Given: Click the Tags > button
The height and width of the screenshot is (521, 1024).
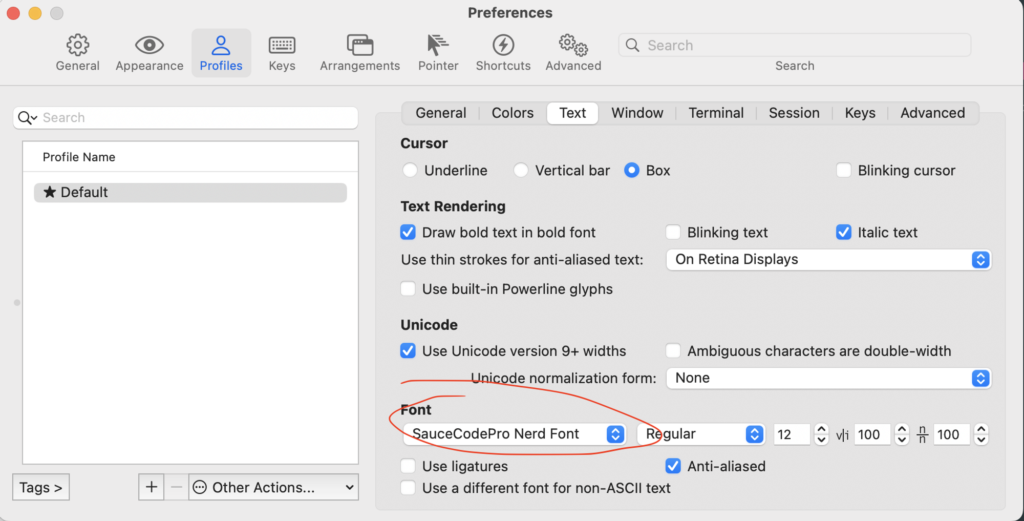Looking at the screenshot, I should coord(41,487).
